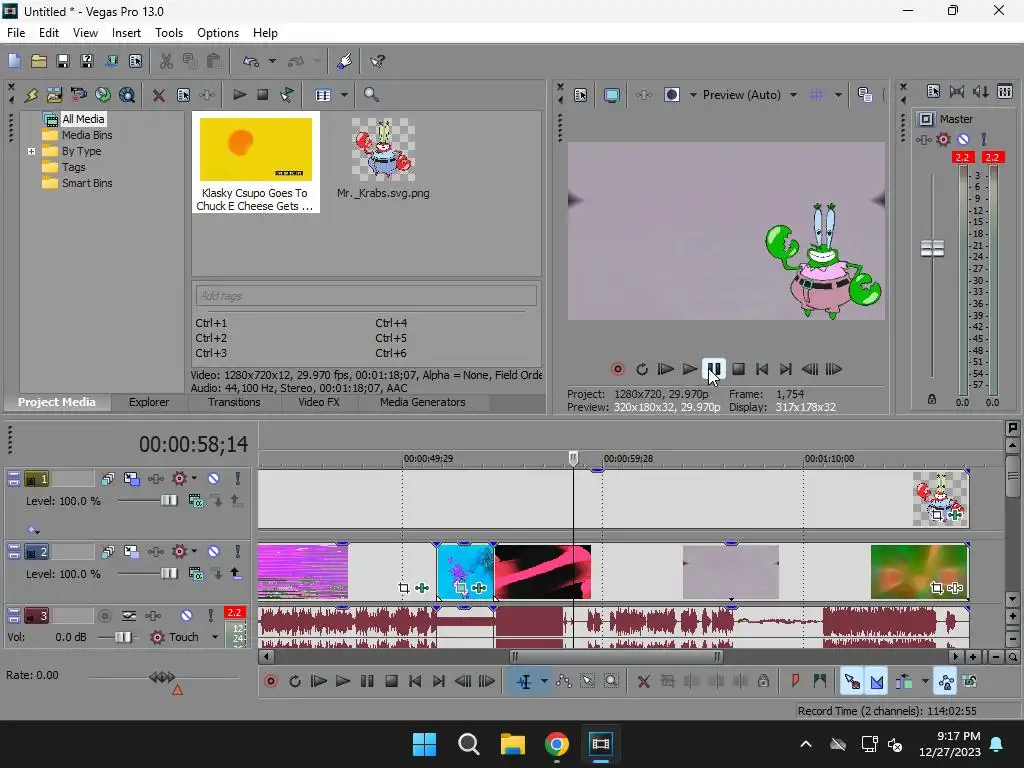Start media preview in Project Media toolbar
The image size is (1024, 768).
(x=239, y=95)
